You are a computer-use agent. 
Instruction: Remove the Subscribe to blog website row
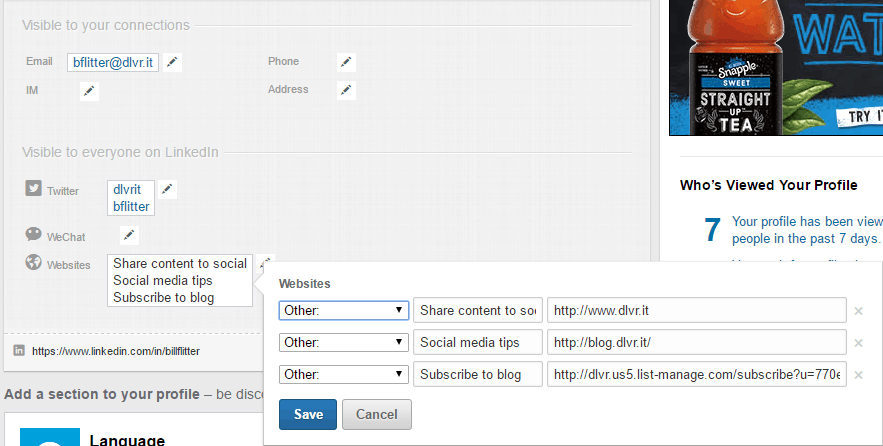[x=858, y=375]
